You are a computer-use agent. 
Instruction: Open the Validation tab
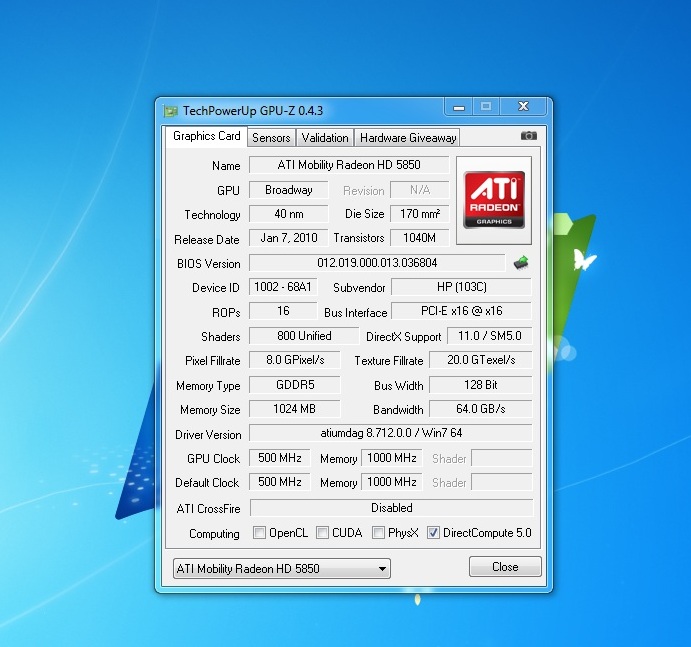(x=325, y=138)
